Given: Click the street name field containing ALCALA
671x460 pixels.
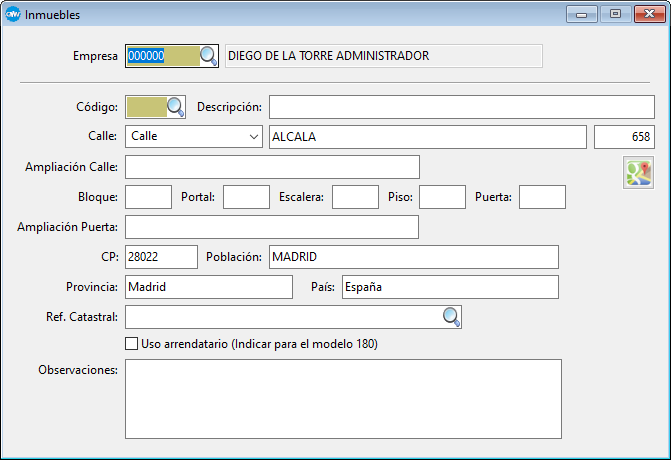Looking at the screenshot, I should click(427, 137).
